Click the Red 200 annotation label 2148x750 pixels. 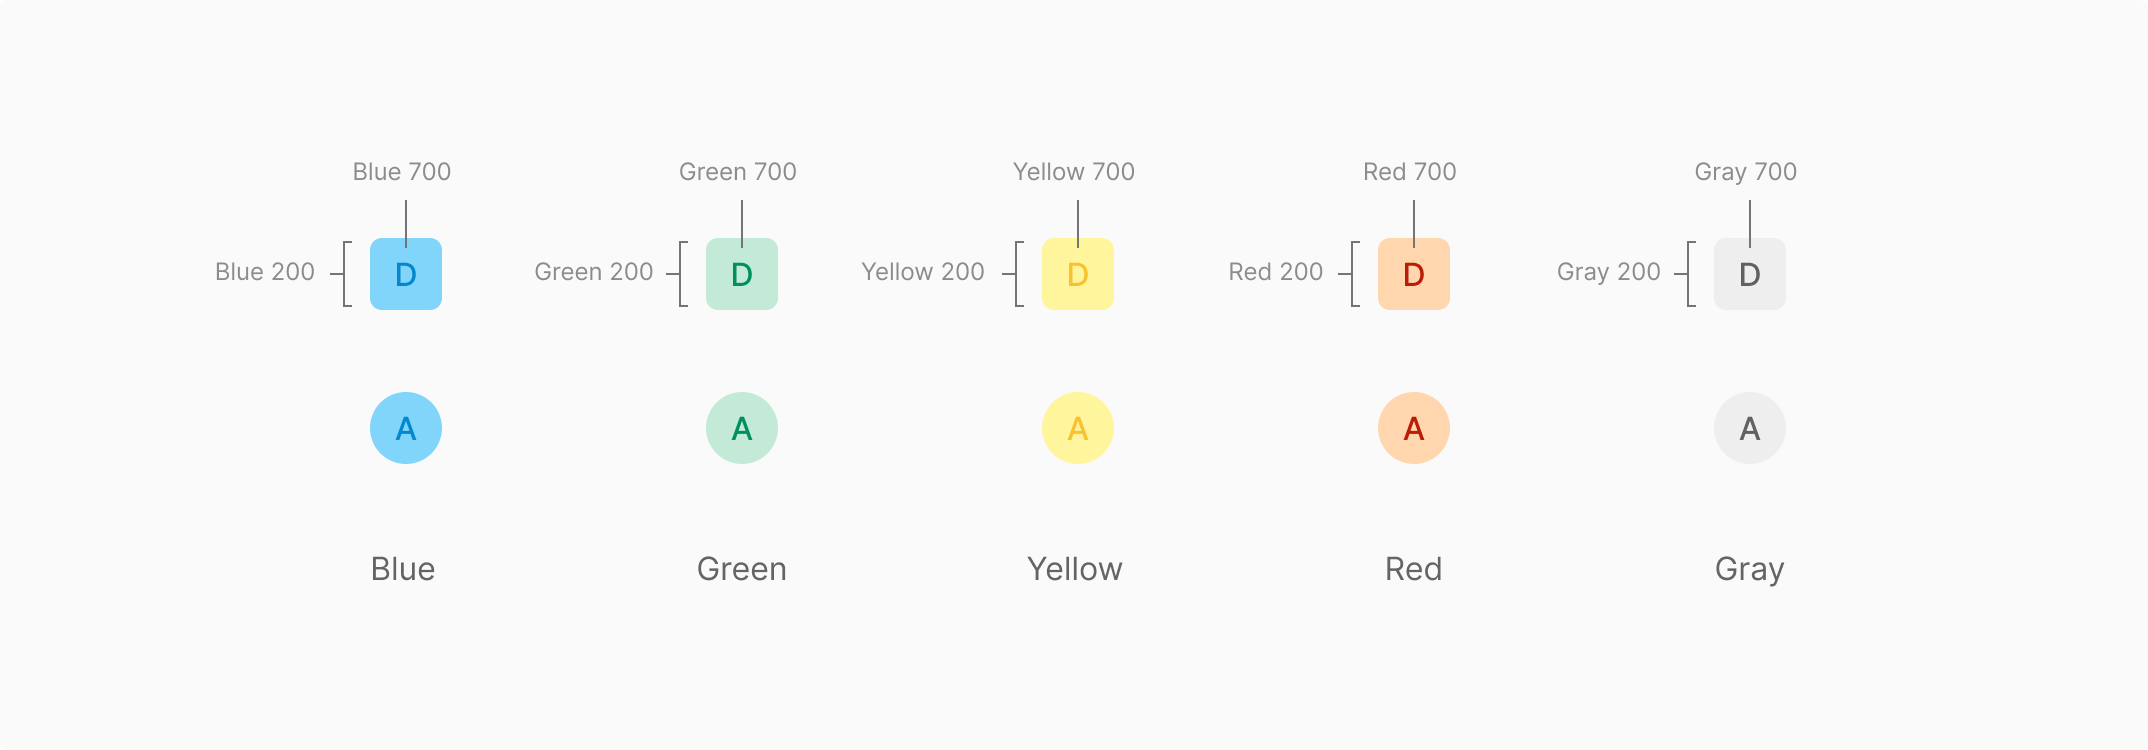(1275, 272)
